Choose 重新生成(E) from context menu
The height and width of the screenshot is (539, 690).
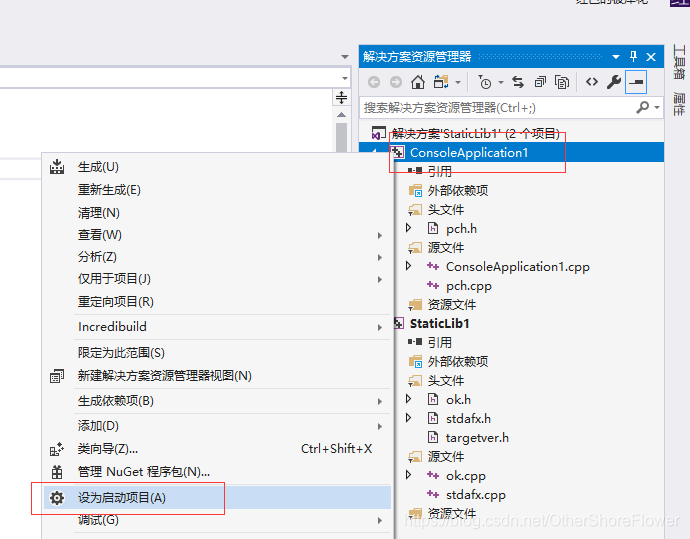(x=217, y=190)
